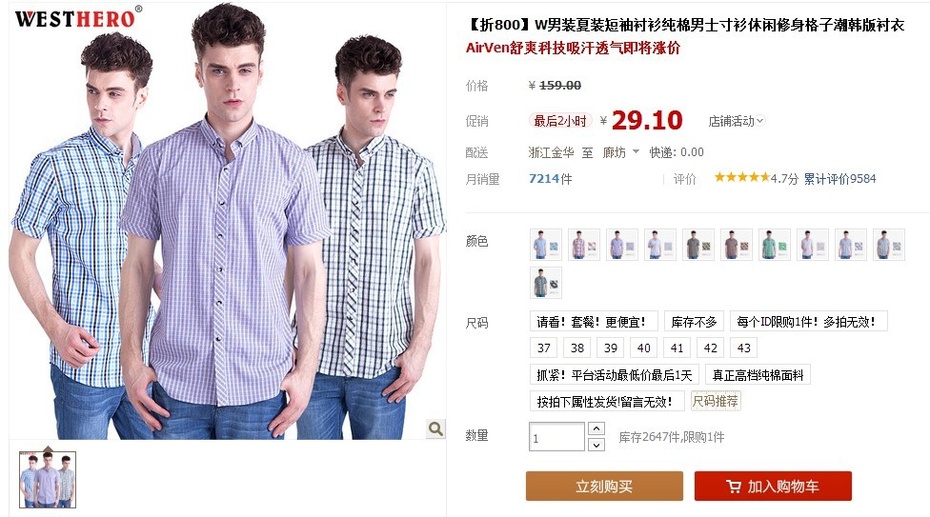This screenshot has height=517, width=930.
Task: Open the 廊坊 delivery destination dropdown
Action: (621, 152)
